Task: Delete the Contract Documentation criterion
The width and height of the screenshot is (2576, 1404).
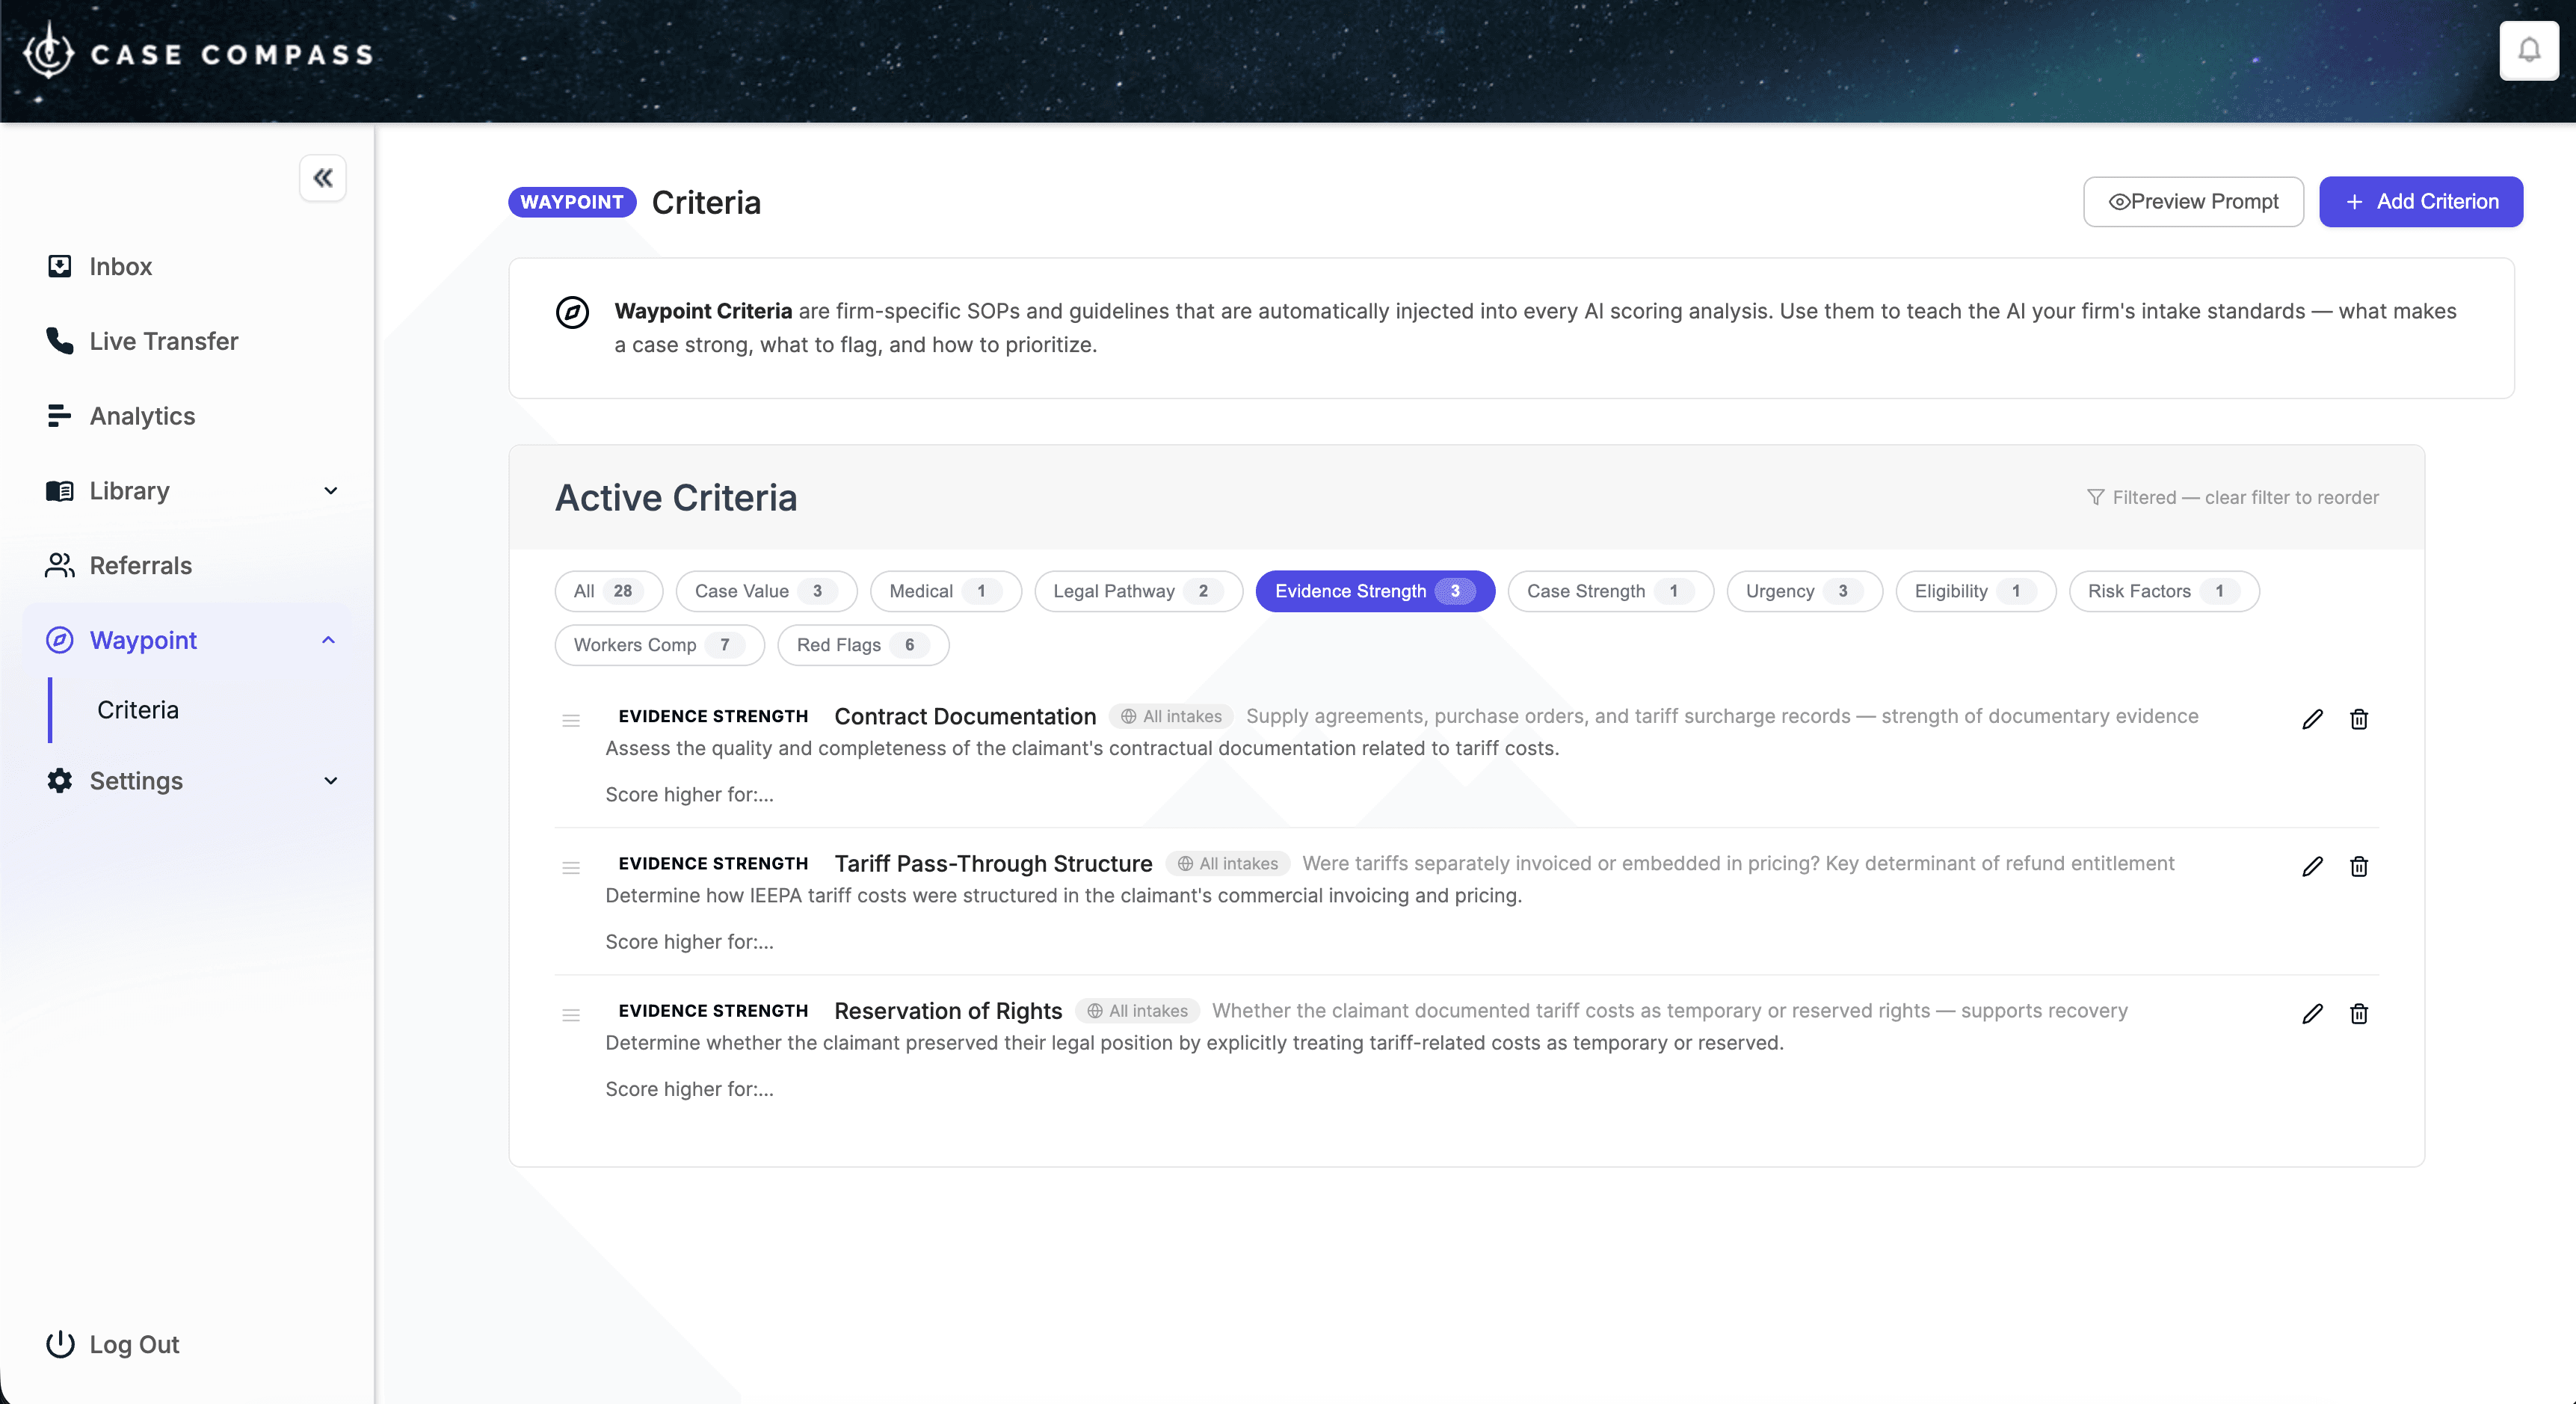Action: click(x=2358, y=719)
